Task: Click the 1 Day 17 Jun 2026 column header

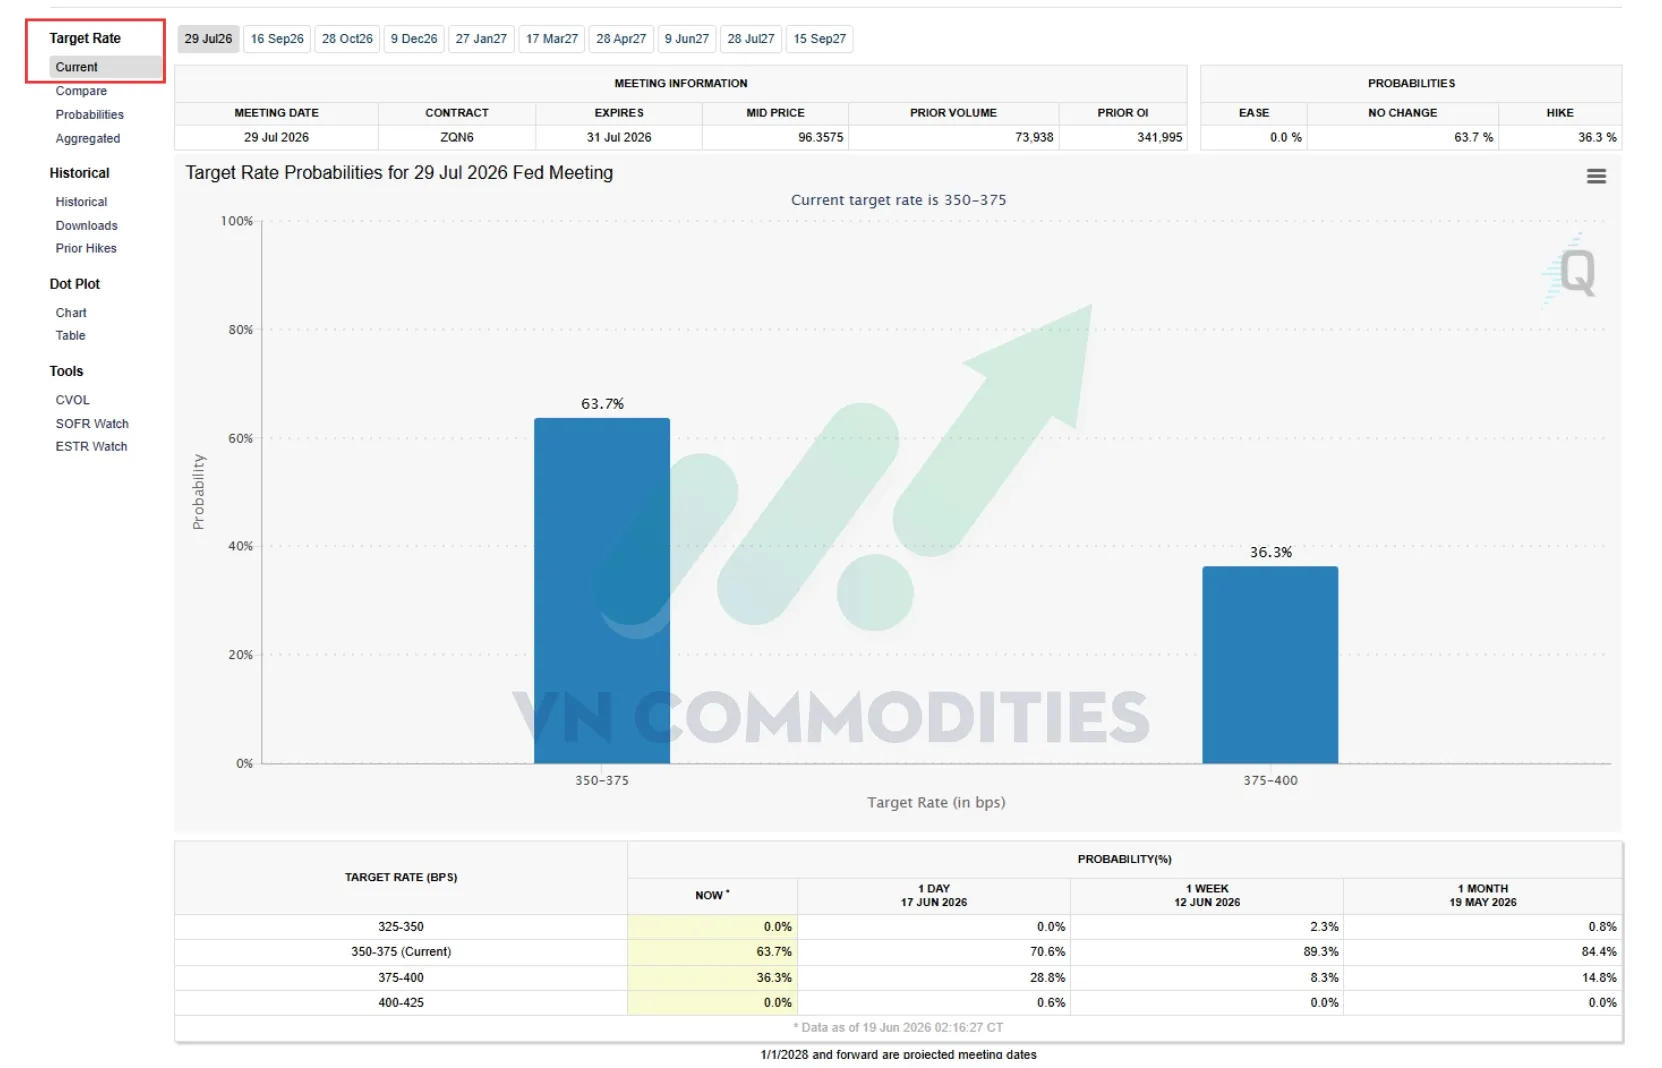Action: 934,895
